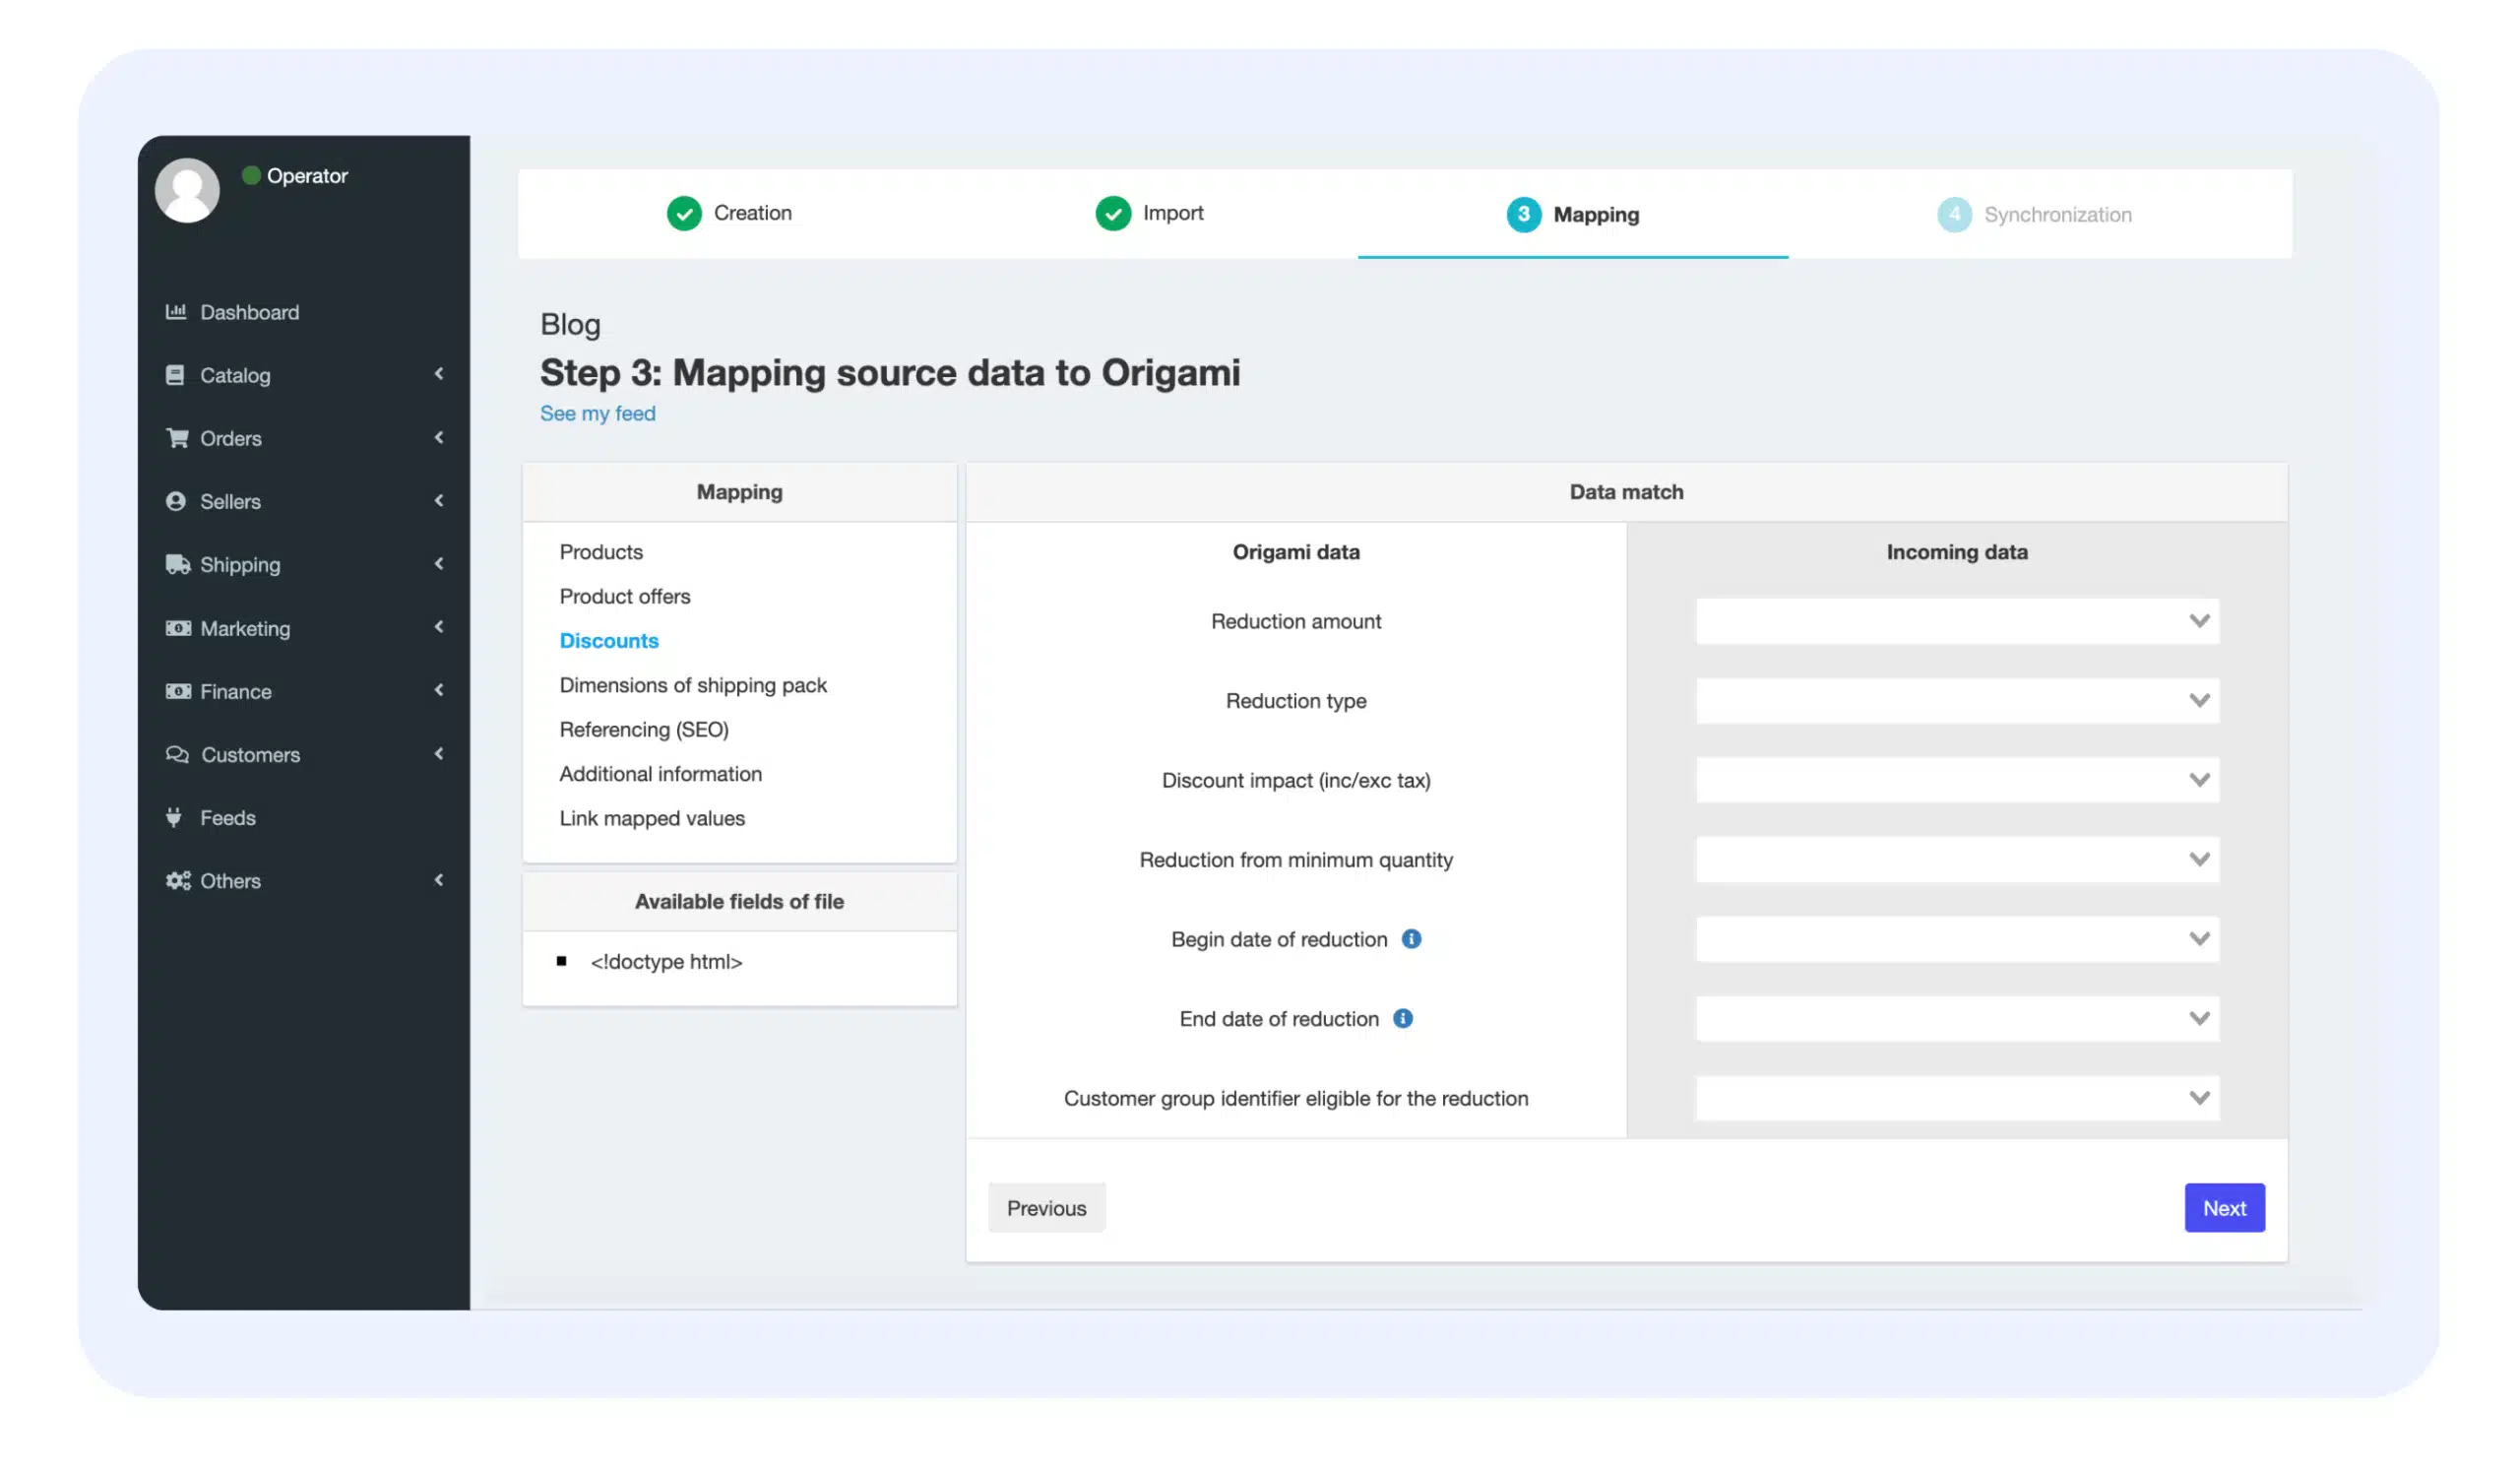Open the Reduction type incoming data dropdown
Image resolution: width=2520 pixels, height=1470 pixels.
1957,700
